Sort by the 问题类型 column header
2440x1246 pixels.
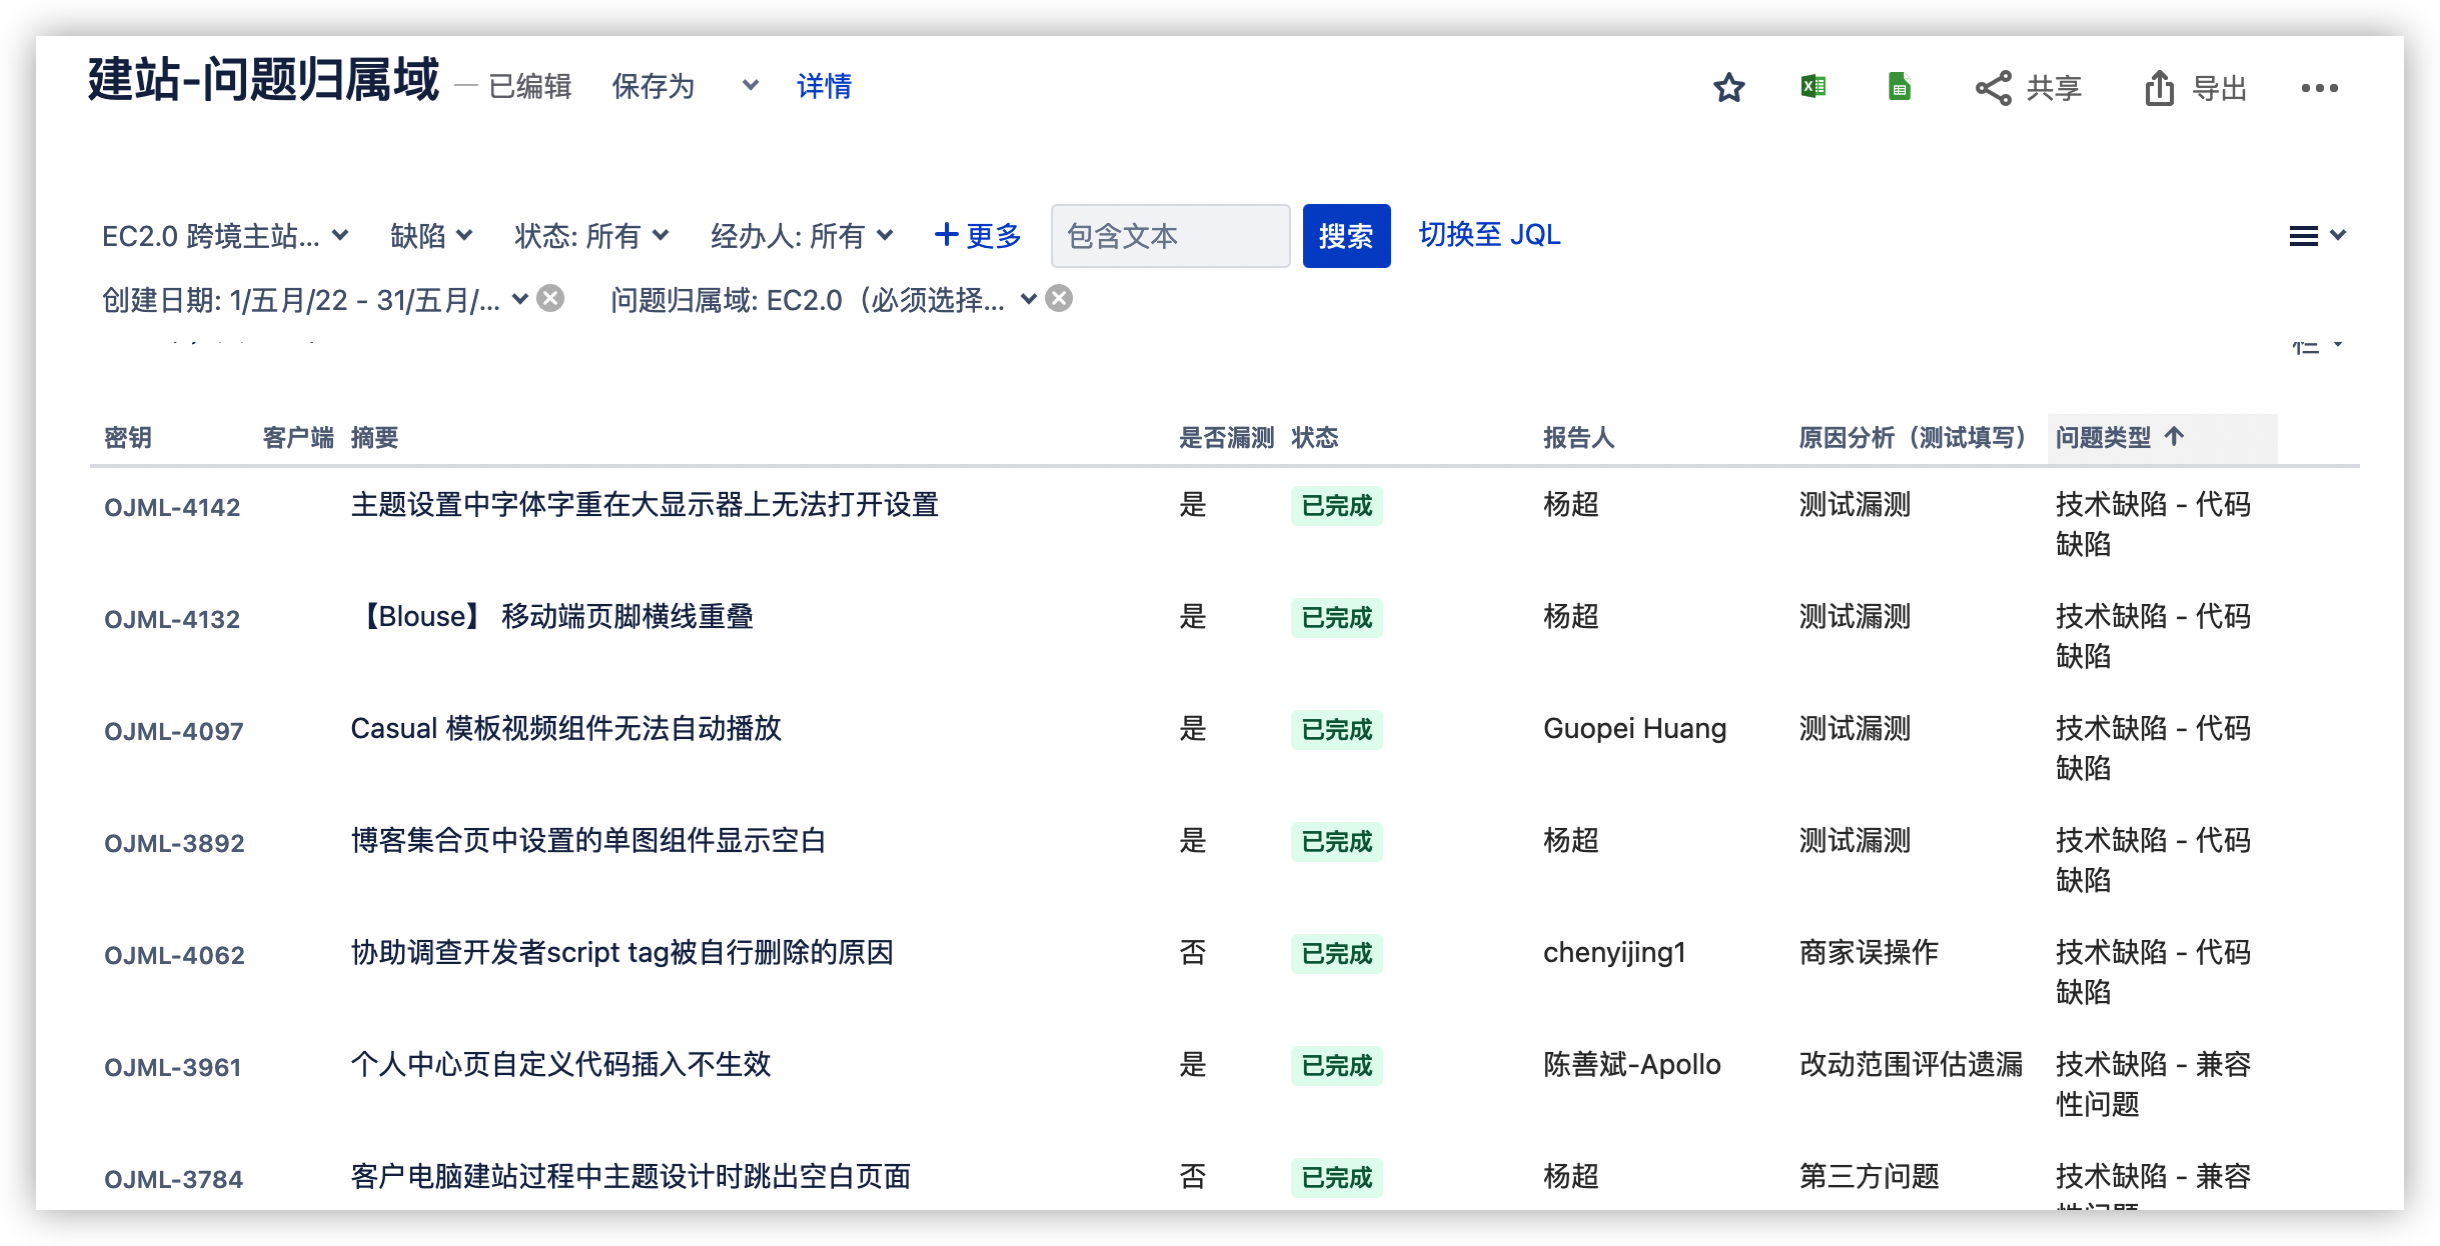[2103, 437]
